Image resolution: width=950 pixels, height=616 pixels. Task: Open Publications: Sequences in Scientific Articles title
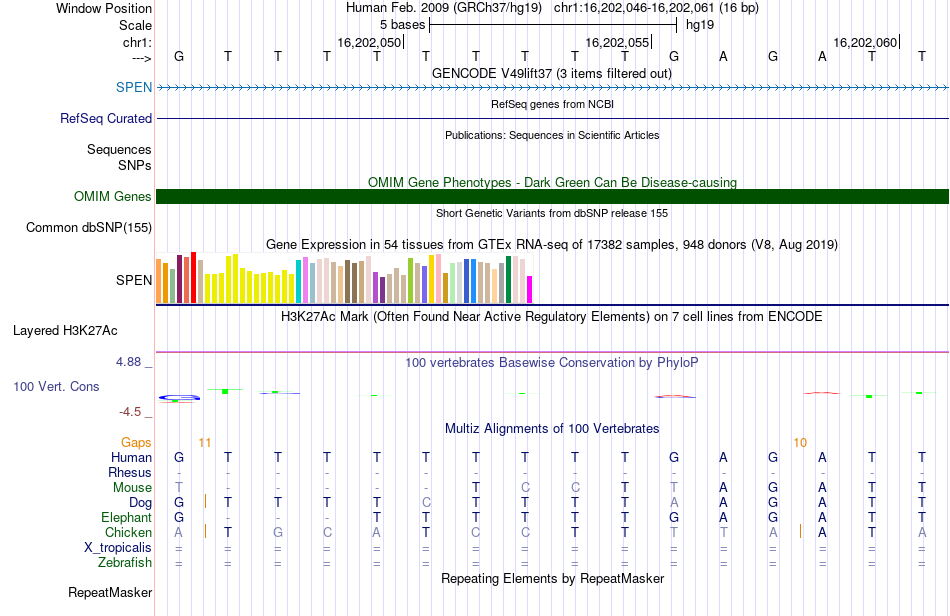pos(552,135)
